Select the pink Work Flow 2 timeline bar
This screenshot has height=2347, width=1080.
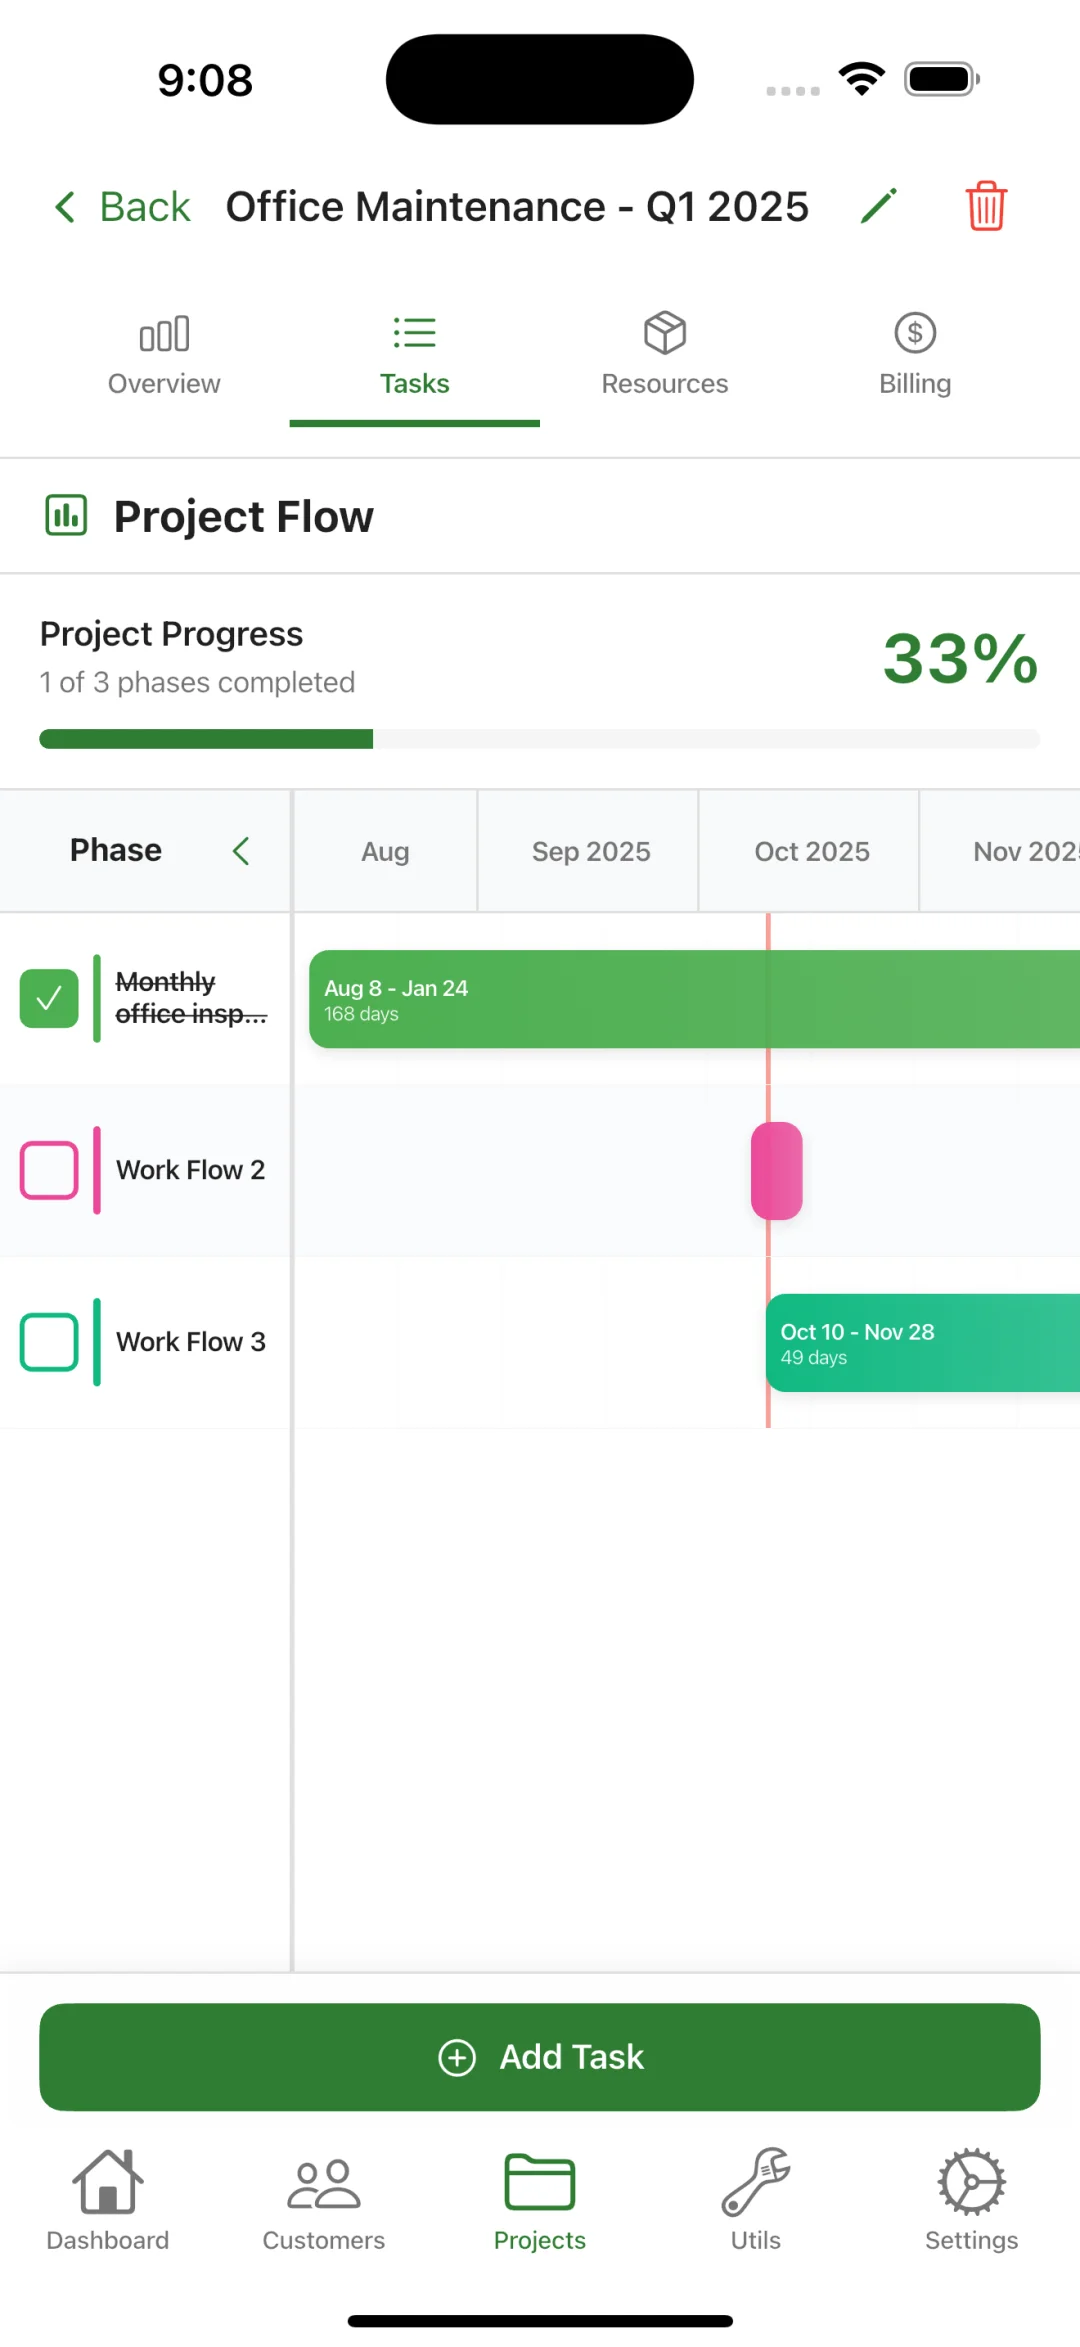tap(777, 1171)
